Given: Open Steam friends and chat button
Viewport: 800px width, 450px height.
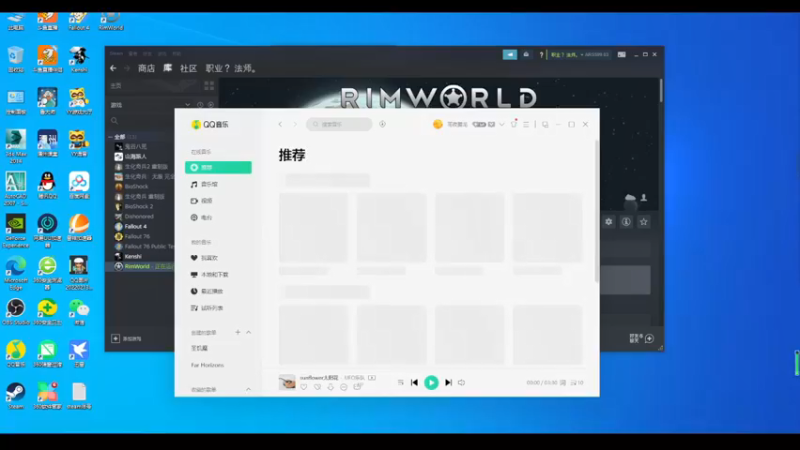Looking at the screenshot, I should pyautogui.click(x=642, y=338).
